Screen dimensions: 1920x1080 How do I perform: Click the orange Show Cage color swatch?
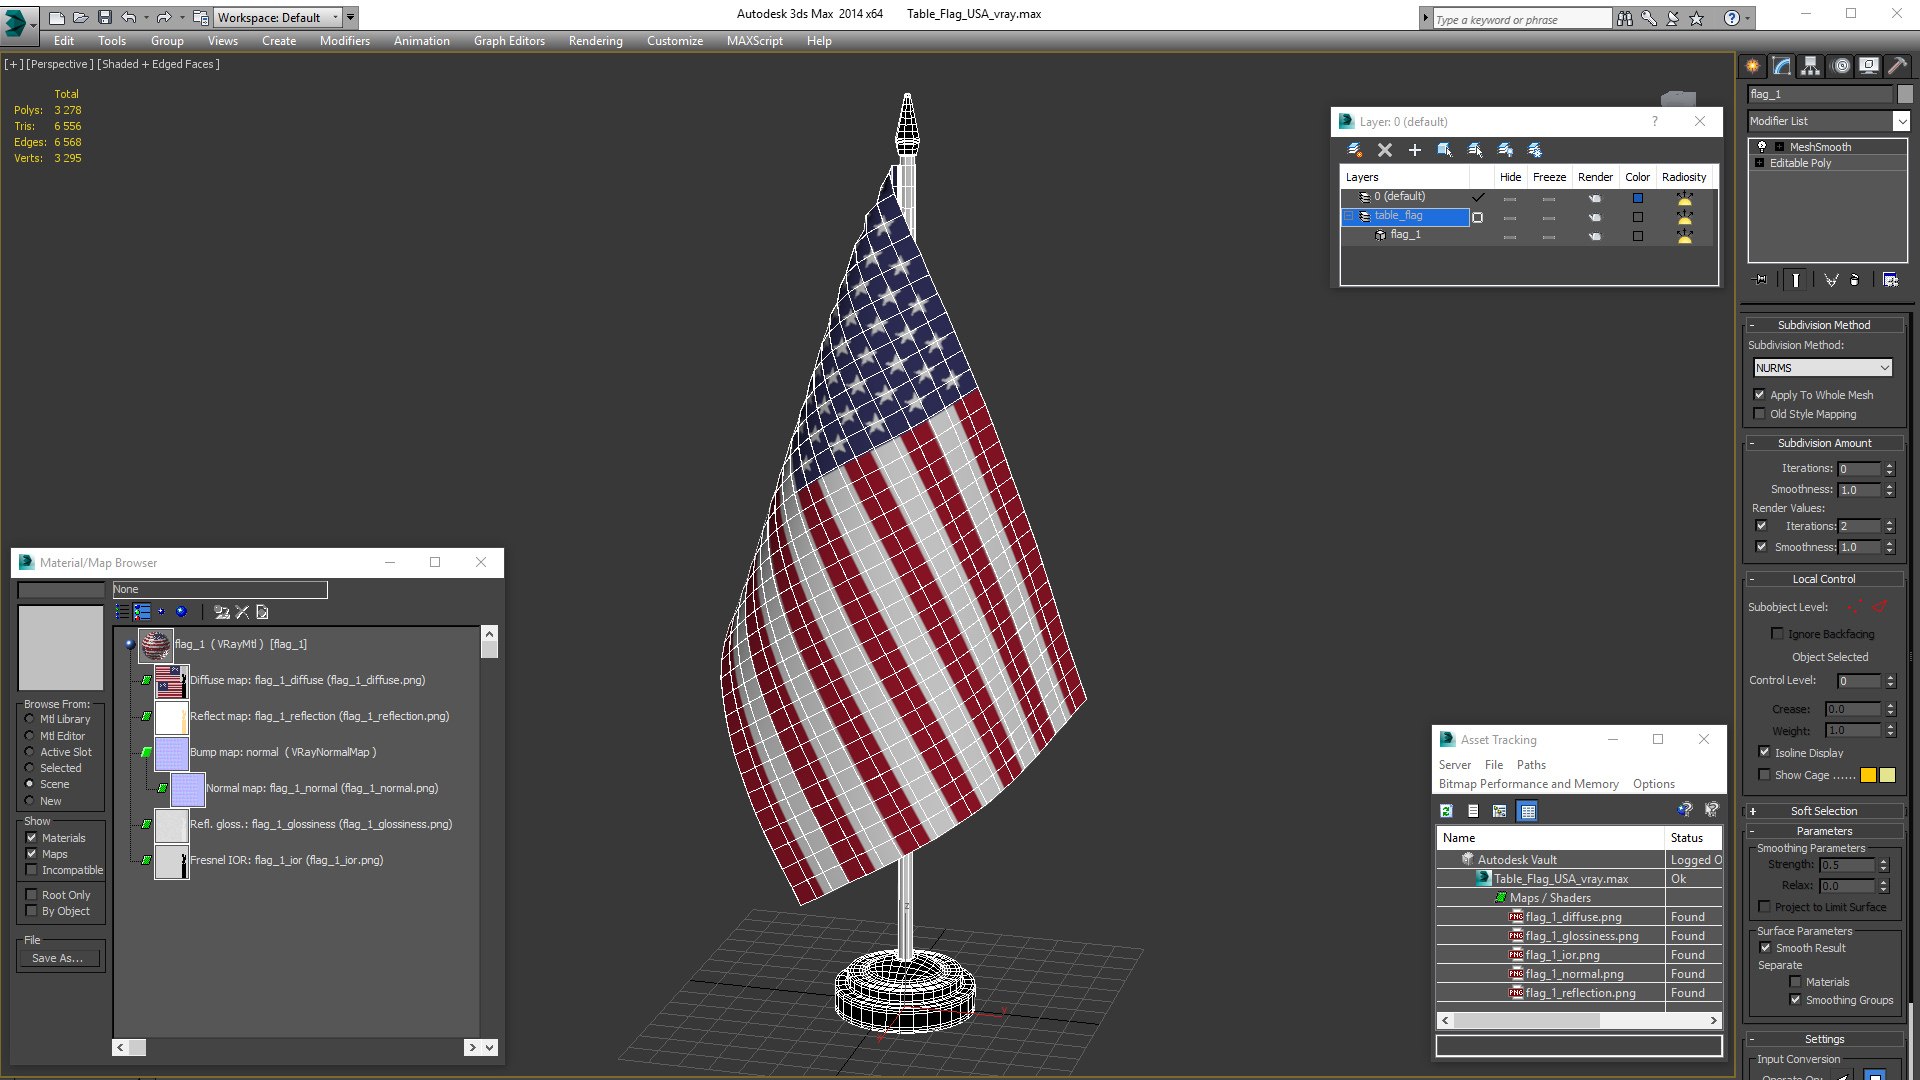pos(1868,775)
